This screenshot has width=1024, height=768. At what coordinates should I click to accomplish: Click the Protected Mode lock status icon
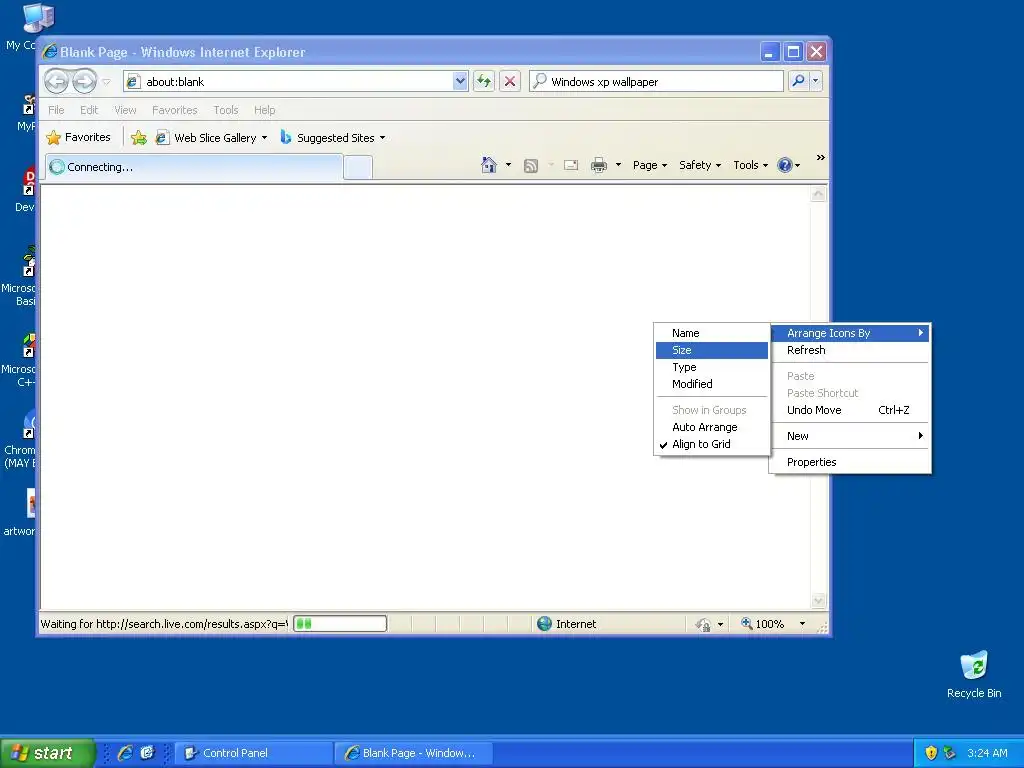pos(703,624)
